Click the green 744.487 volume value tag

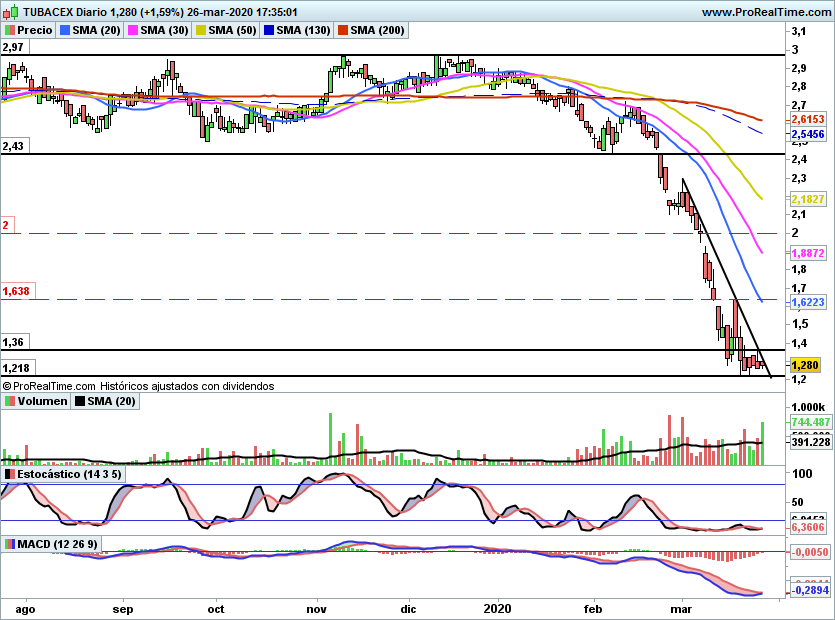[x=808, y=423]
